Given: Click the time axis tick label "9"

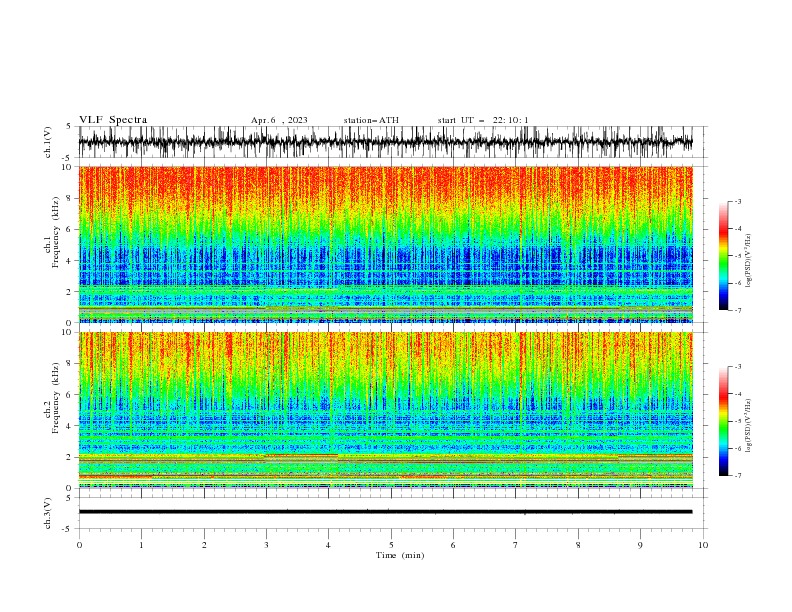Looking at the screenshot, I should [640, 545].
